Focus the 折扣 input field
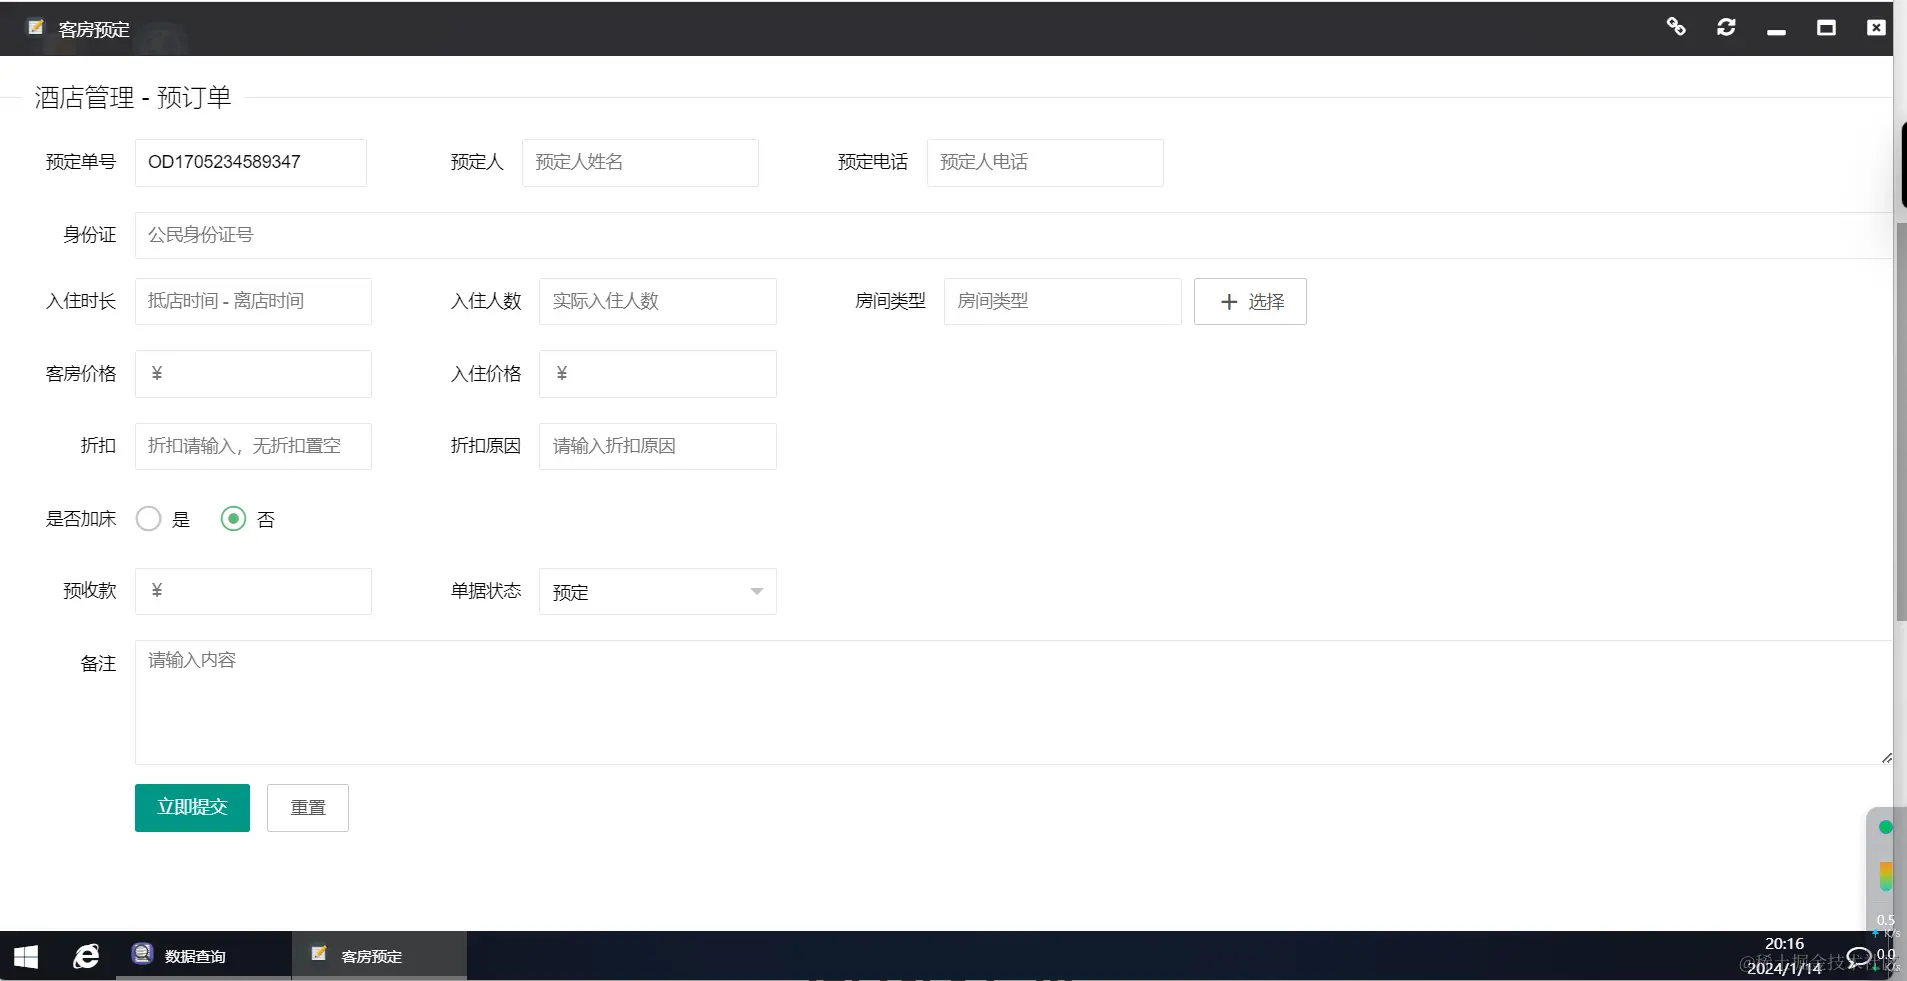Viewport: 1907px width, 981px height. click(253, 447)
